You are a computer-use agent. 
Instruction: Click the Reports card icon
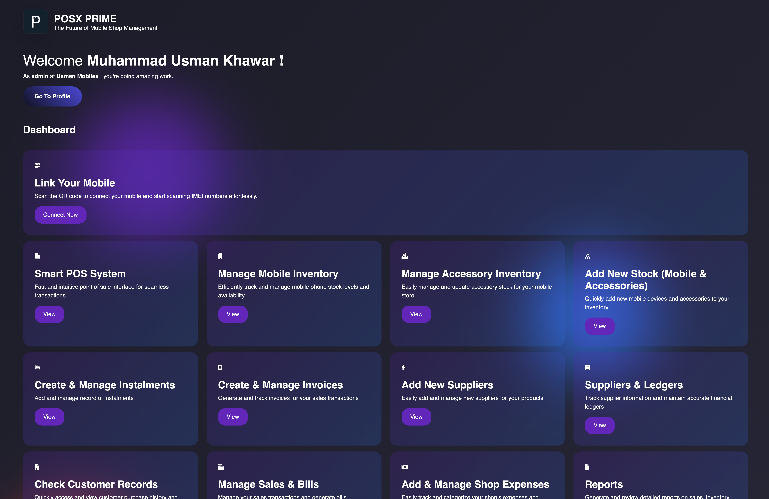588,467
